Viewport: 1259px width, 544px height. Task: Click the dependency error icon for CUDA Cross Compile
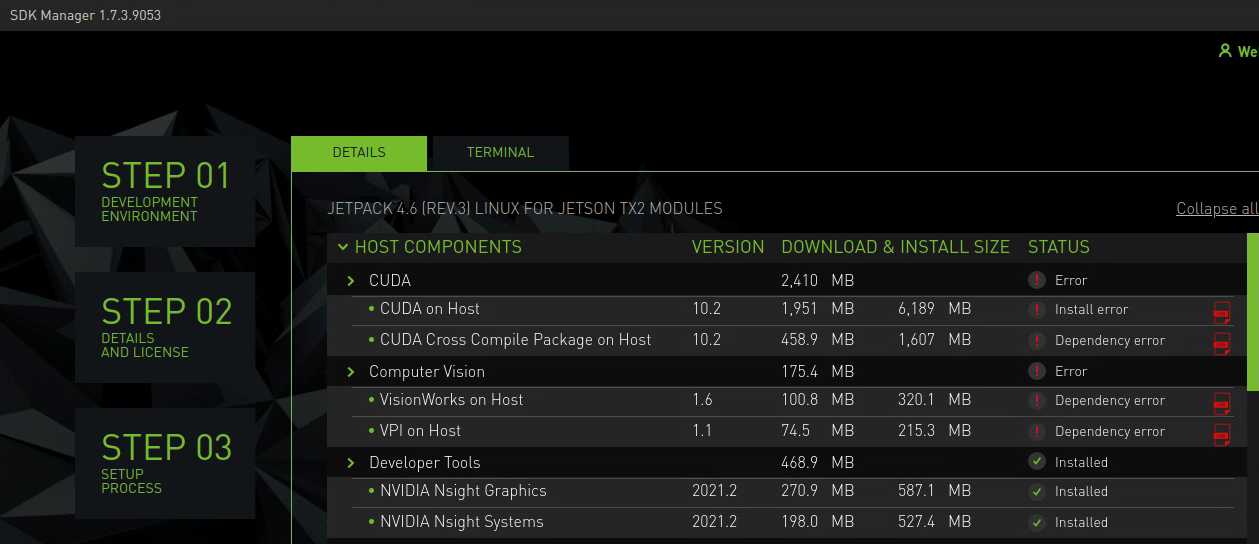[1037, 340]
